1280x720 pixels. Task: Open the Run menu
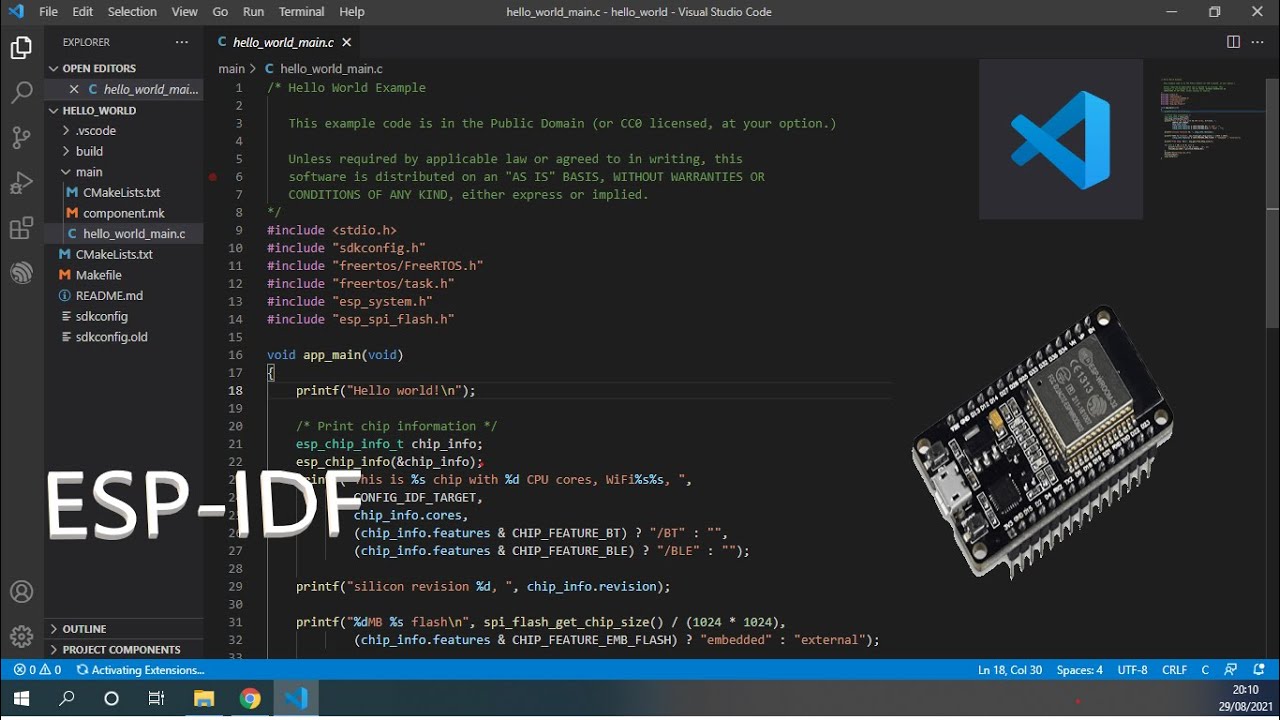click(254, 12)
